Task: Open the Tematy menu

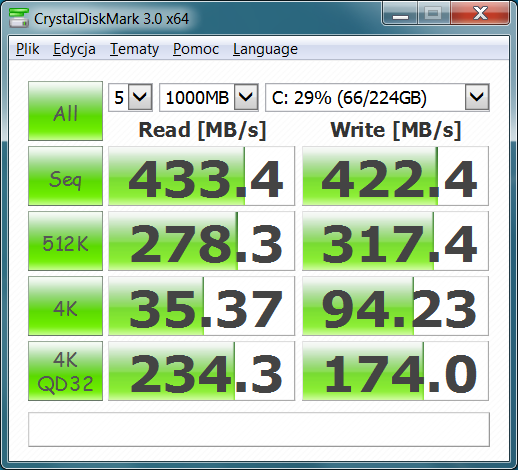Action: click(x=134, y=49)
